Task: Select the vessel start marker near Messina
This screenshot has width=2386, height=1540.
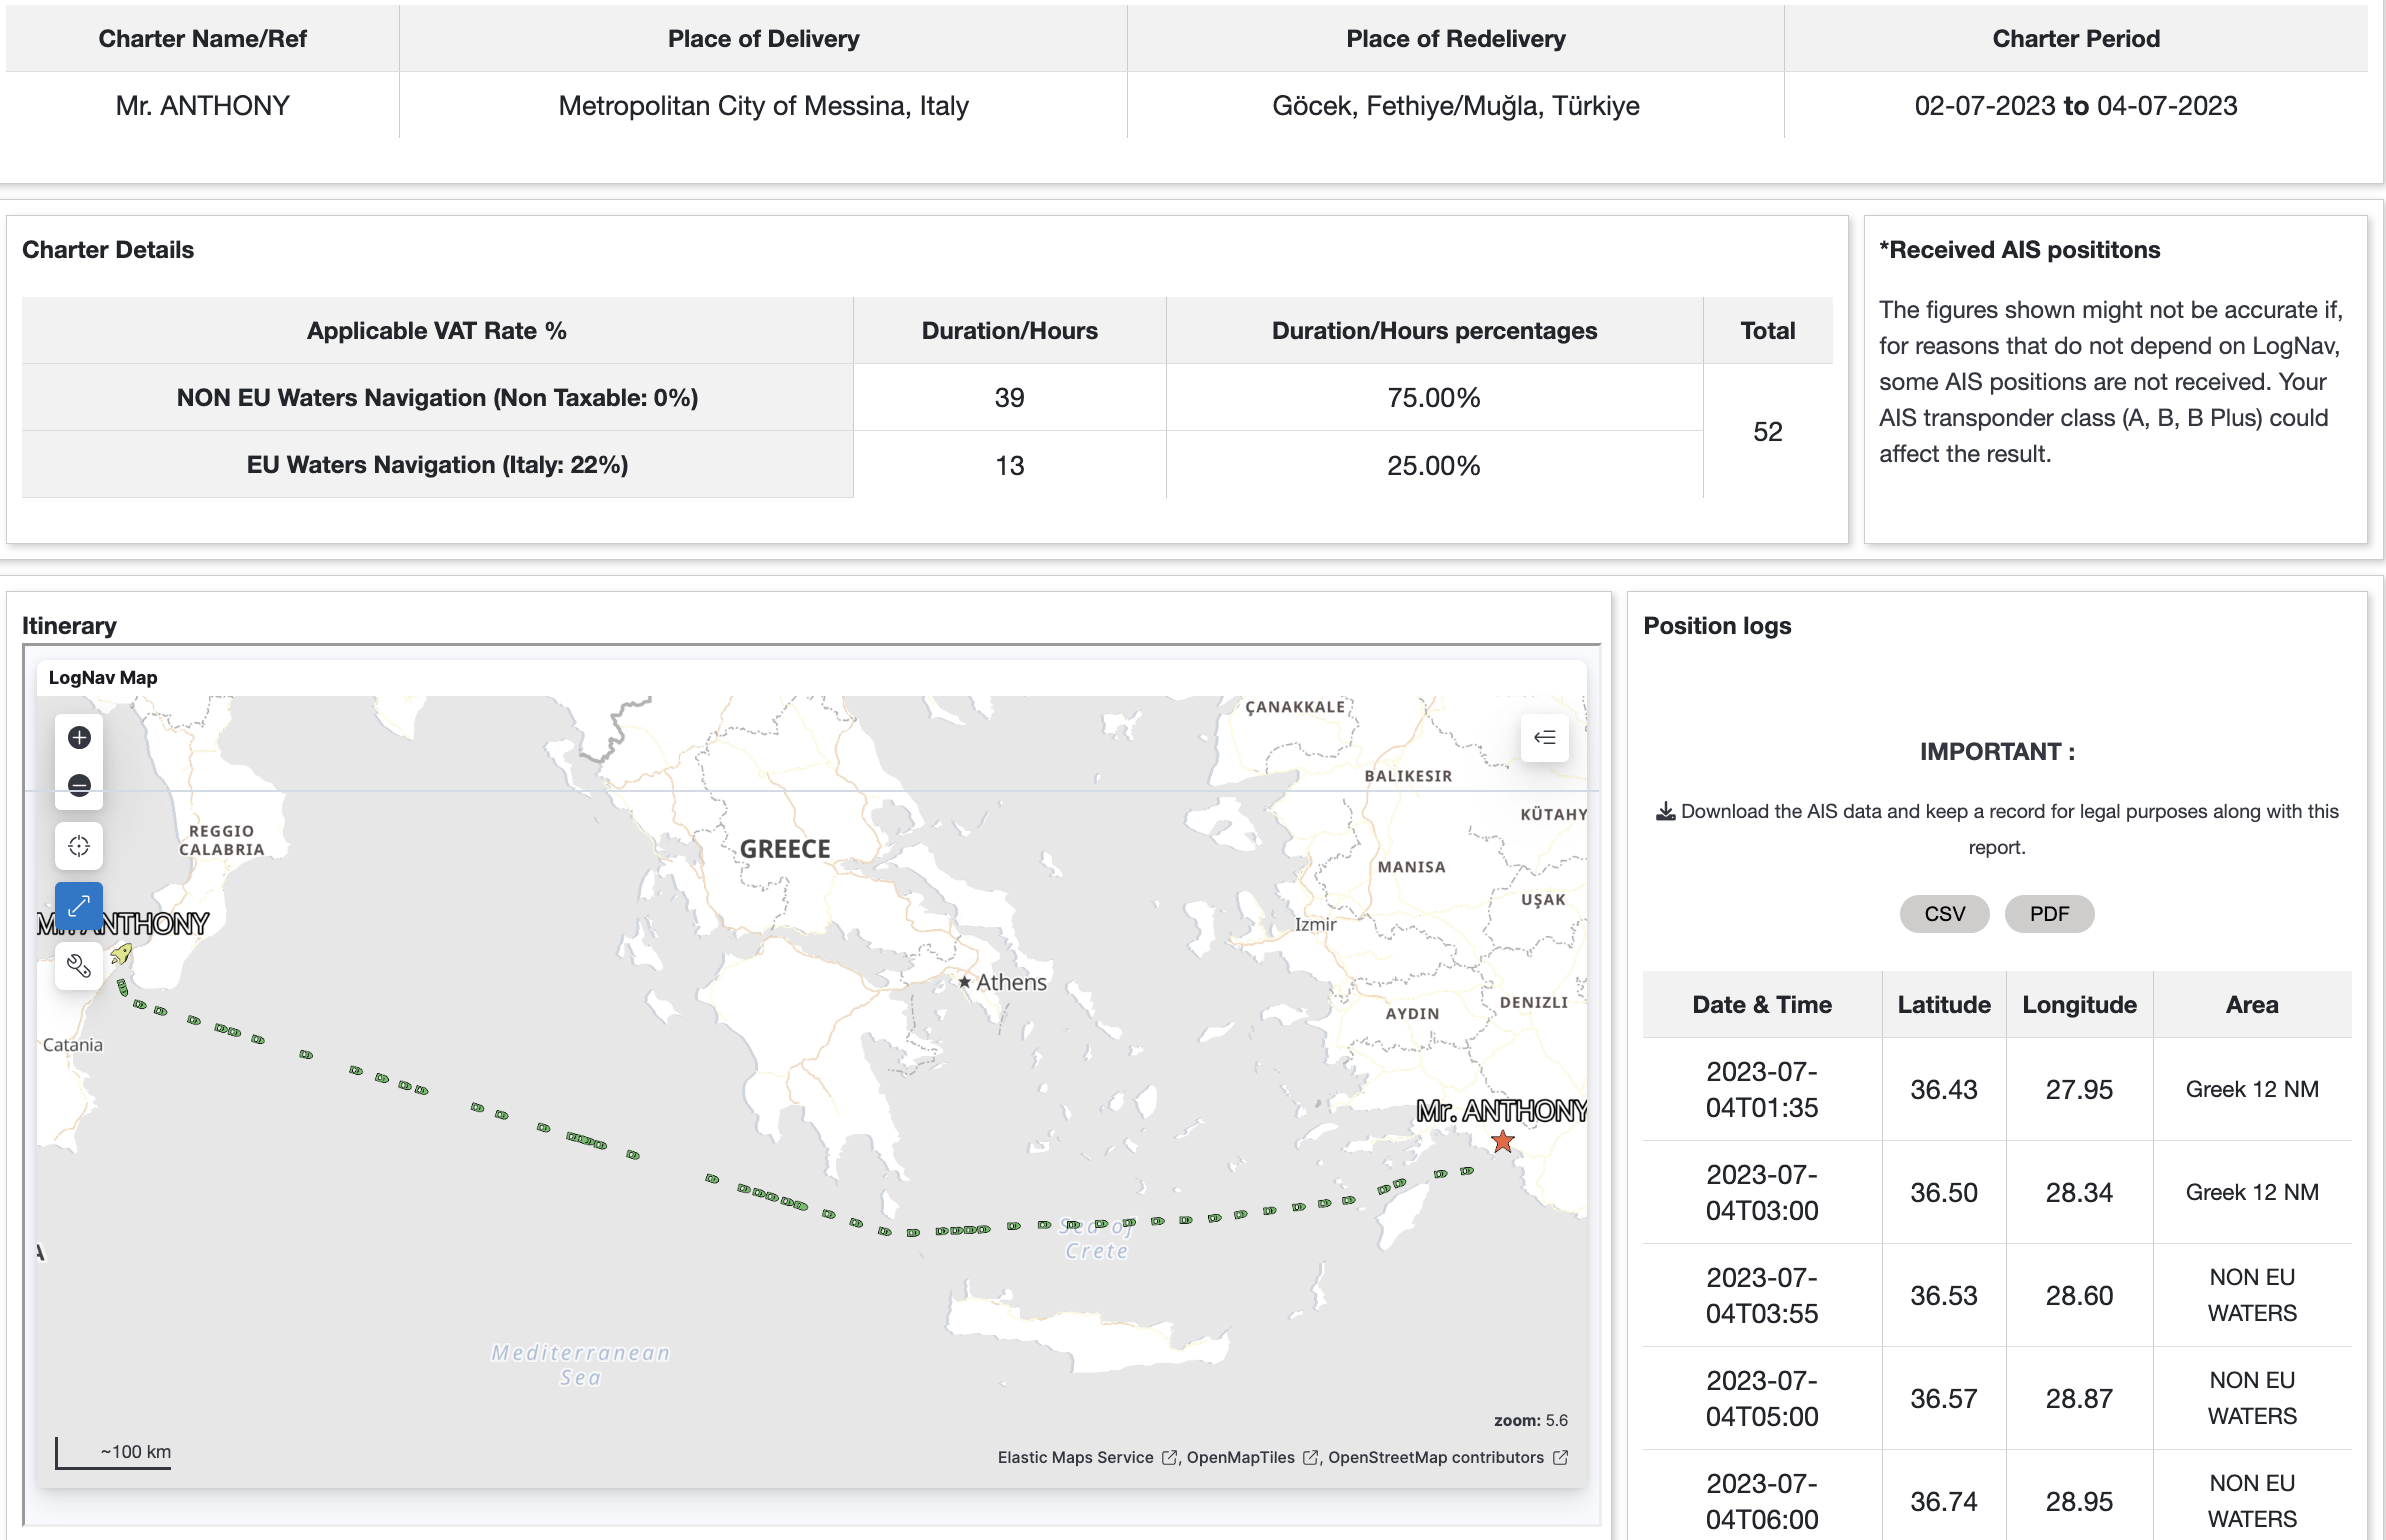Action: (121, 955)
